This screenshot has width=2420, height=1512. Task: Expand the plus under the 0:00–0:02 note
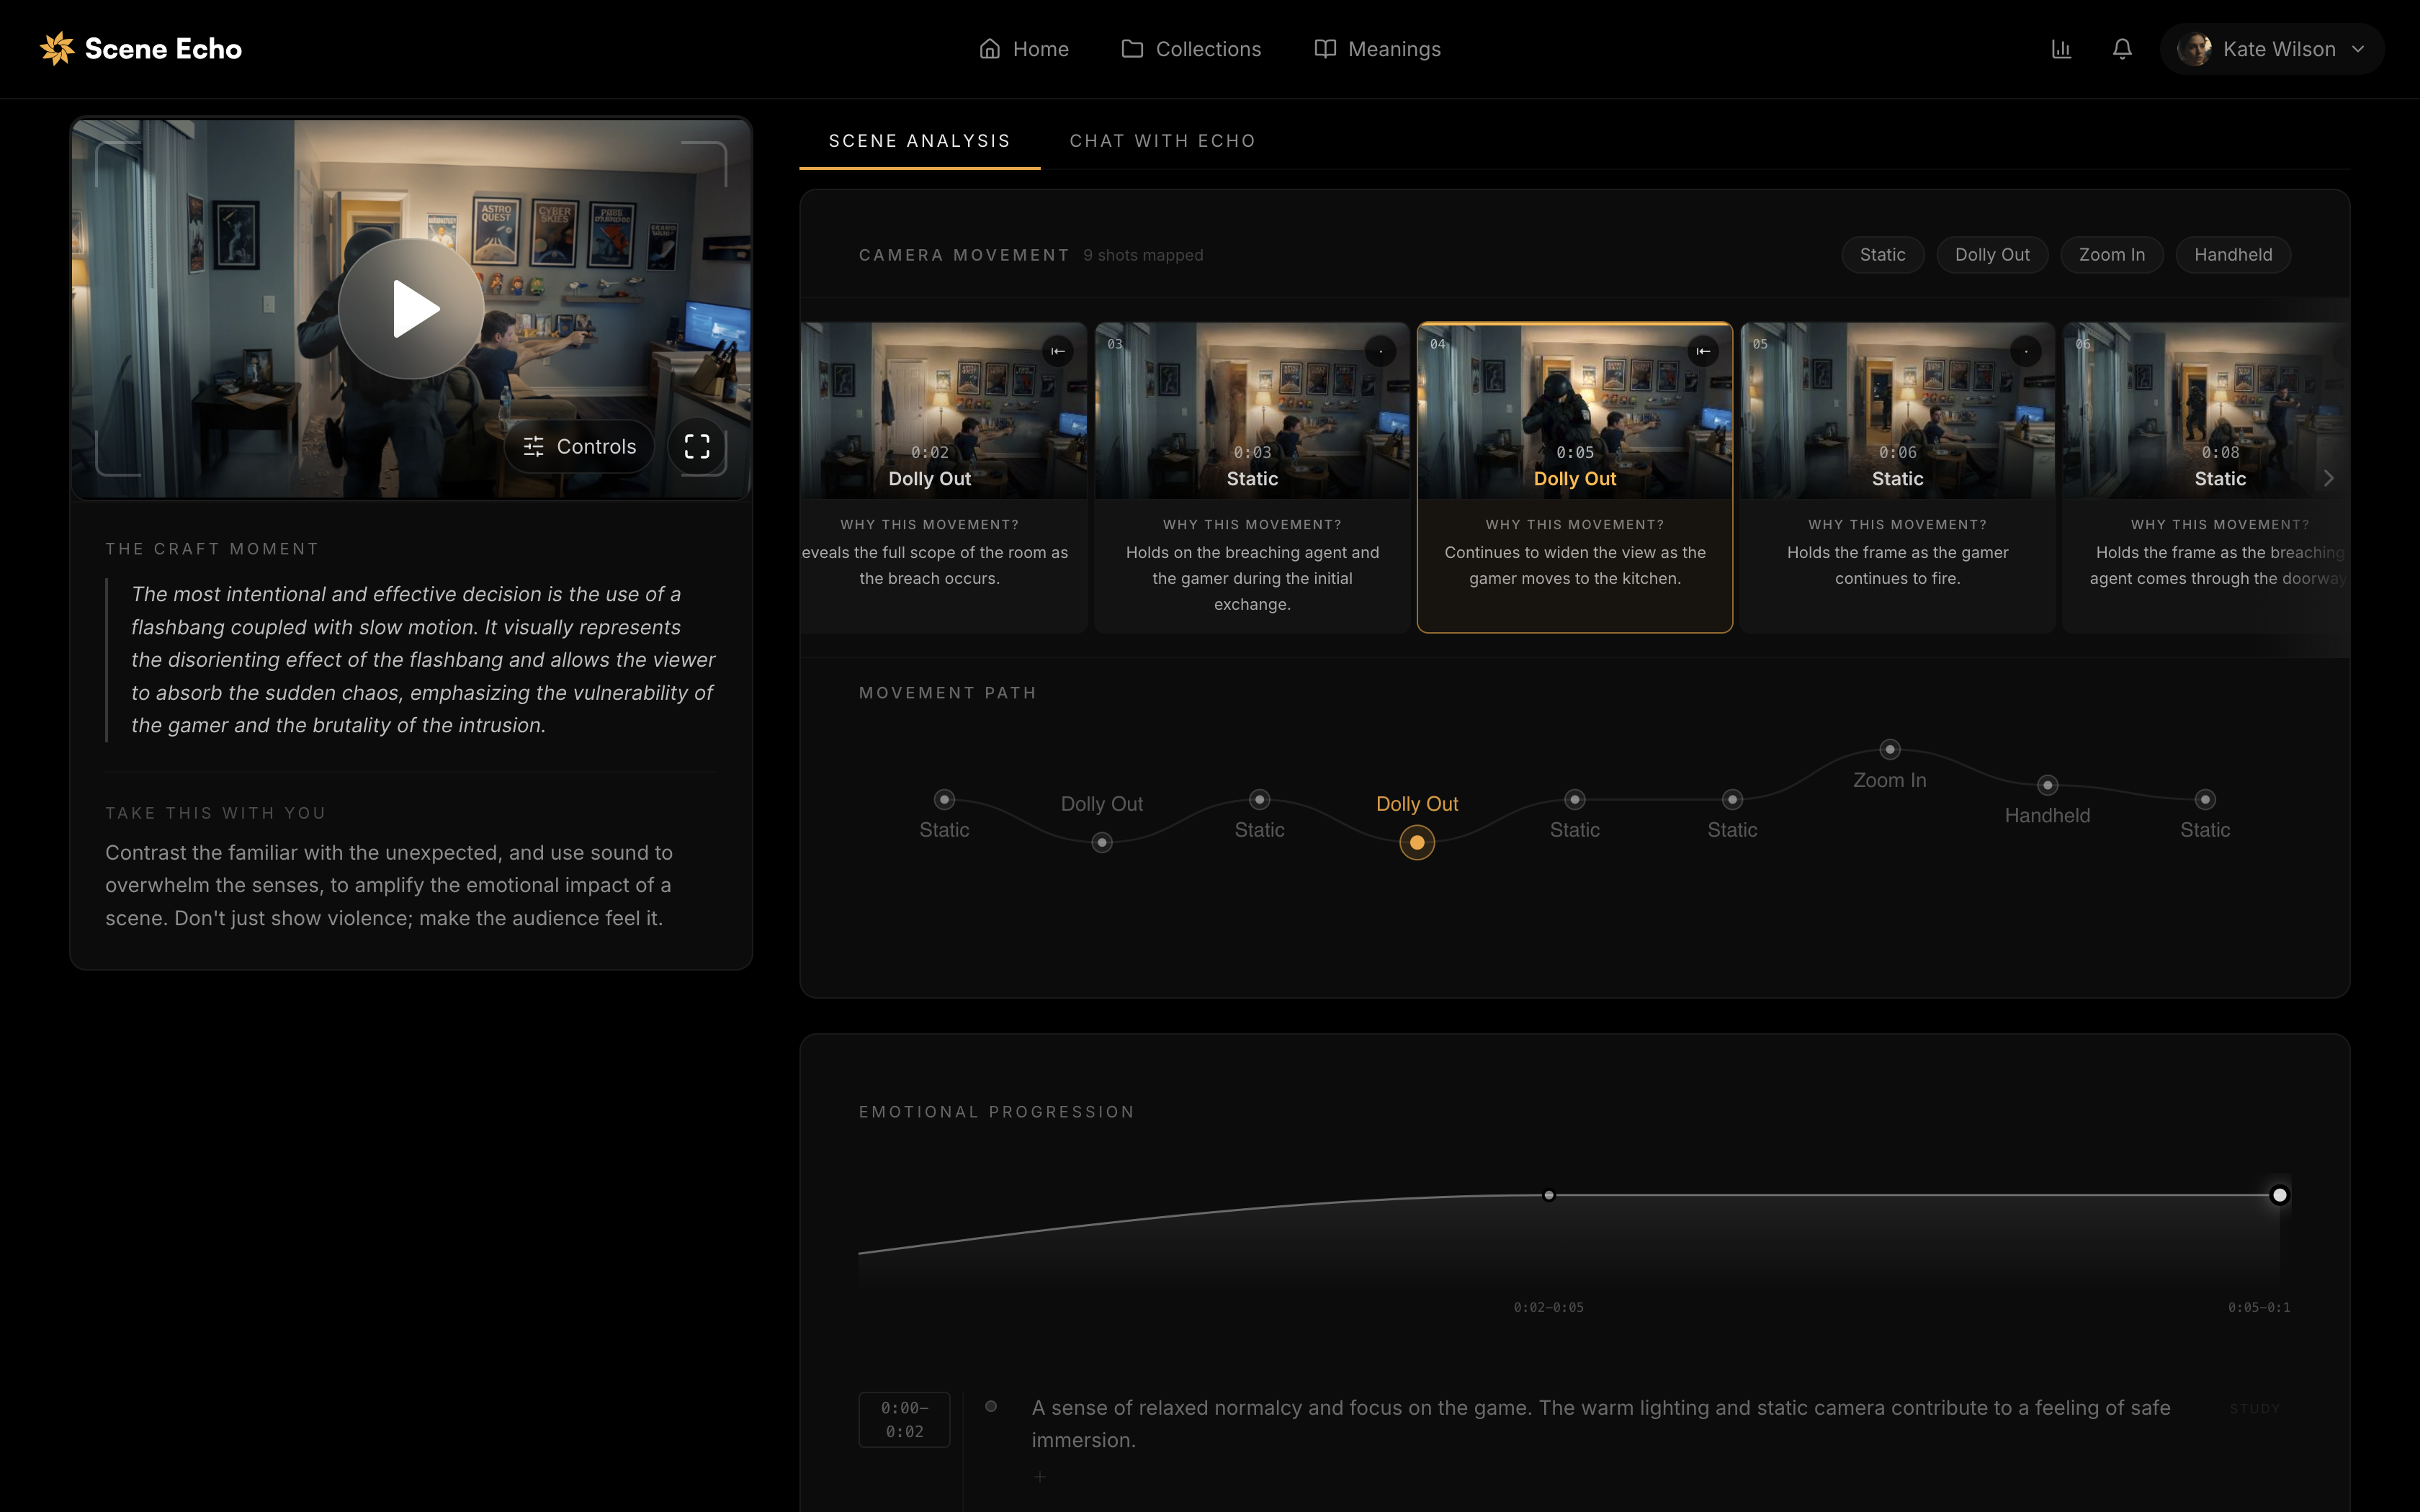pyautogui.click(x=1040, y=1477)
